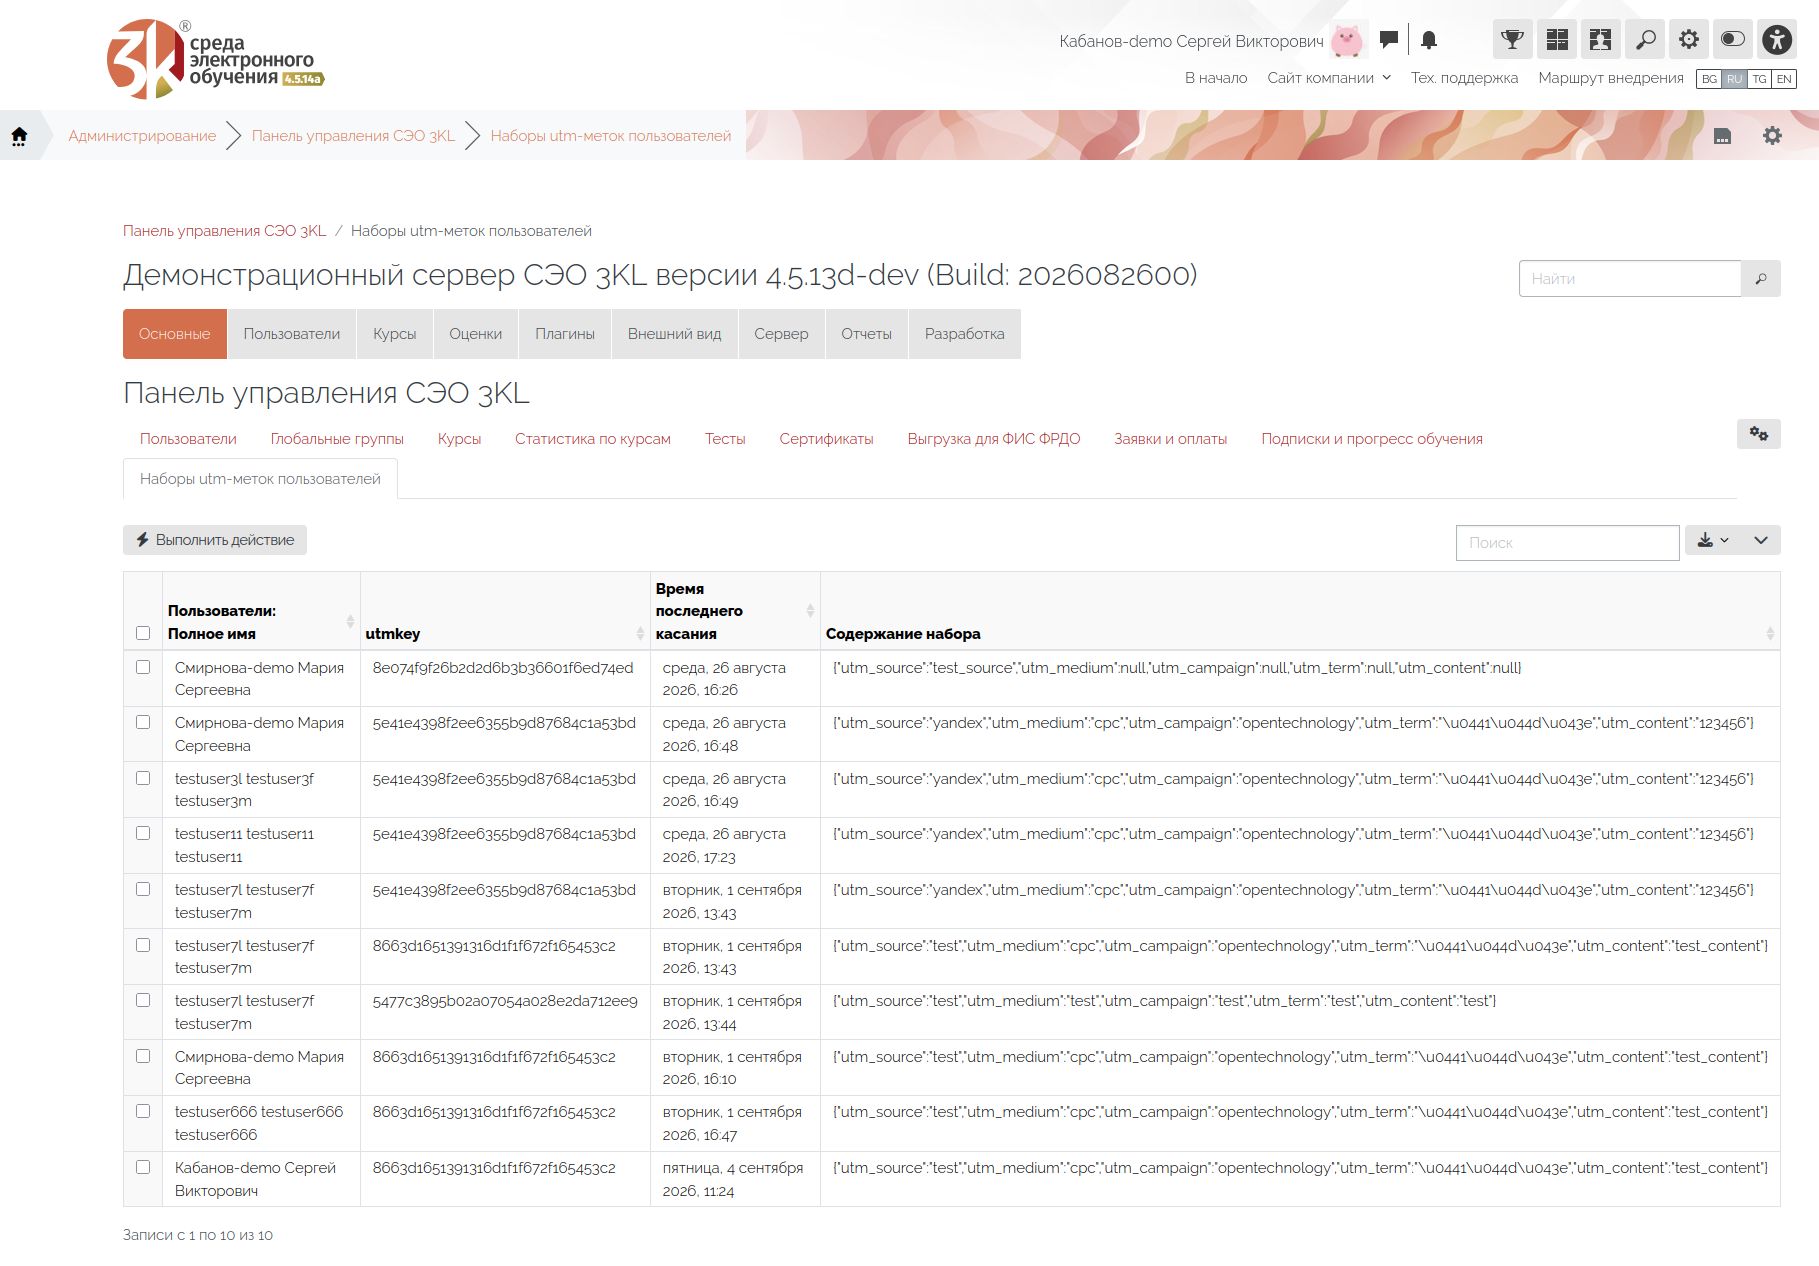Screen dimensions: 1819x1266
Task: Open notifications bell icon
Action: [1429, 40]
